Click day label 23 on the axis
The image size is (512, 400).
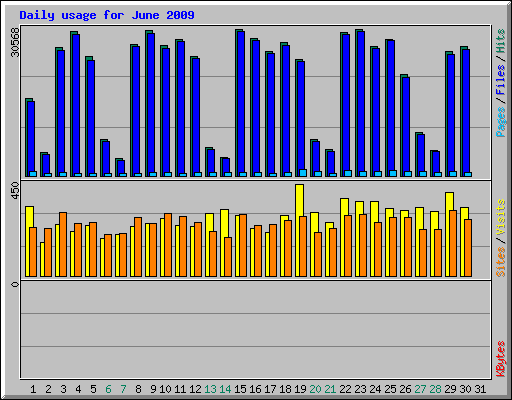[x=360, y=389]
